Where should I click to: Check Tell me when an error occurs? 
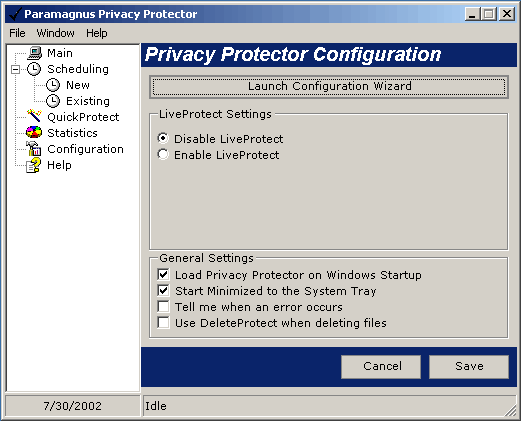click(x=163, y=306)
